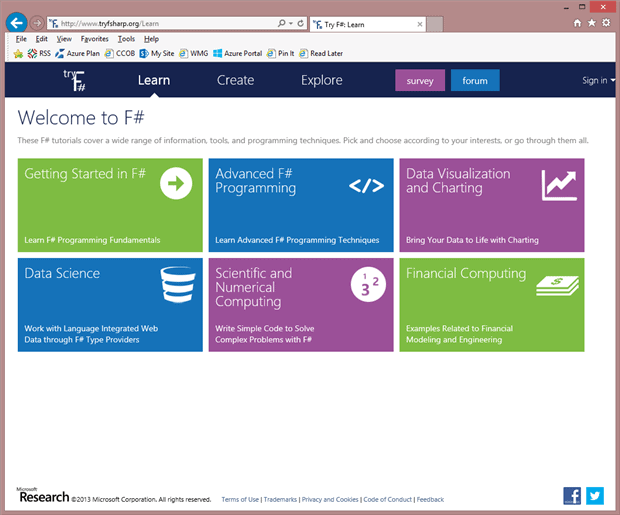The width and height of the screenshot is (620, 515).
Task: Click the Home icon in browser toolbar
Action: pos(577,23)
